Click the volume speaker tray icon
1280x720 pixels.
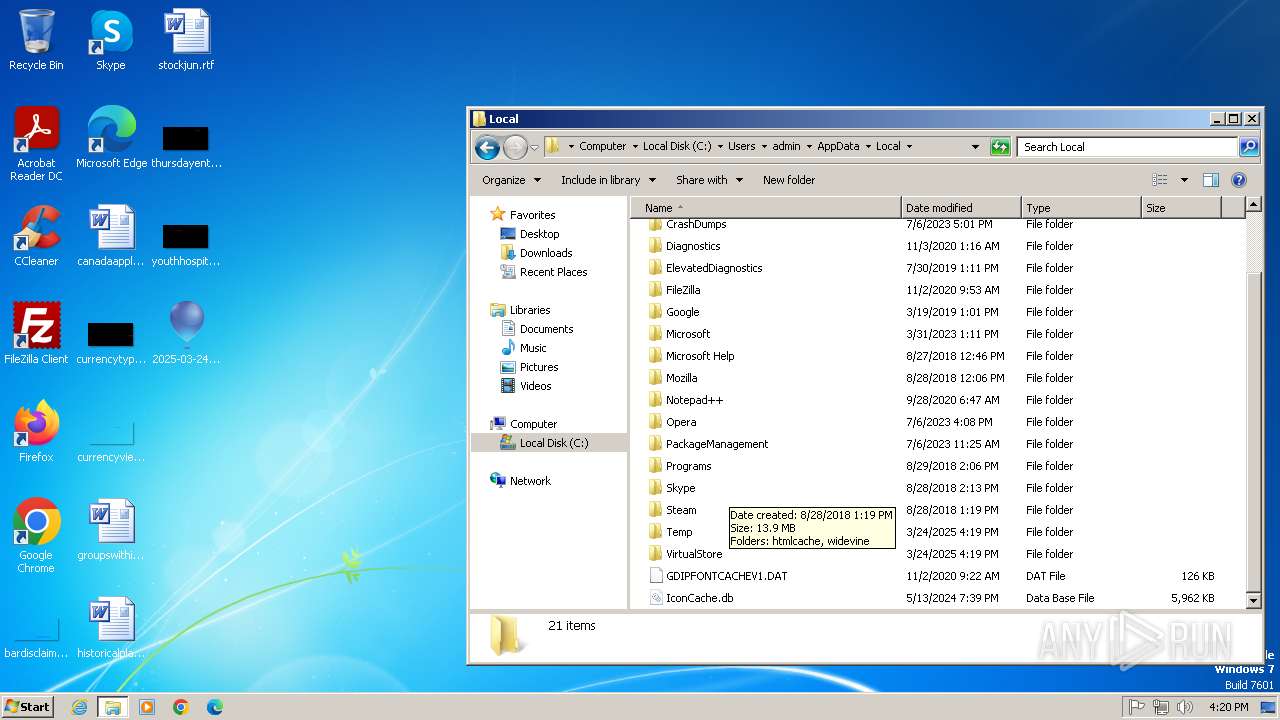pyautogui.click(x=1185, y=707)
